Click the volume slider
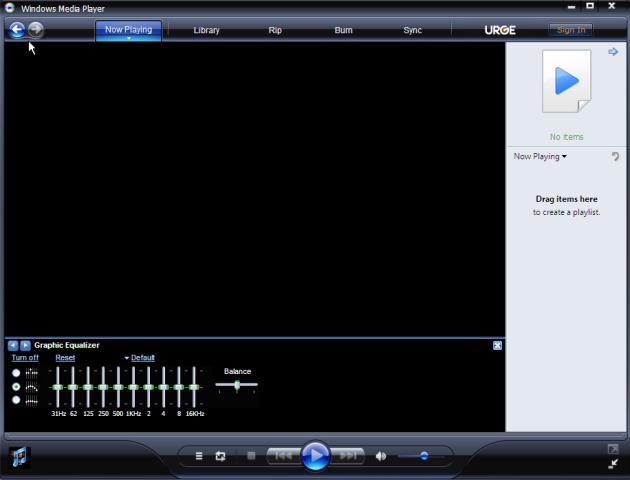Image resolution: width=630 pixels, height=480 pixels. (x=421, y=456)
